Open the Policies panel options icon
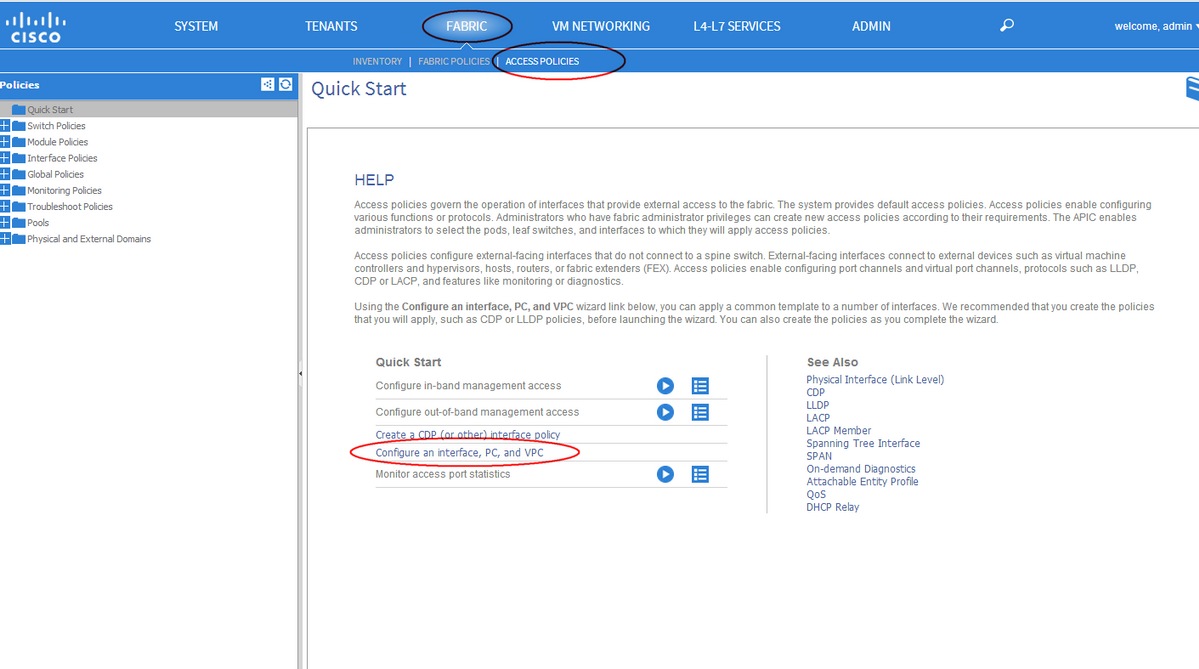Screen dimensions: 1199x669 [x=268, y=84]
